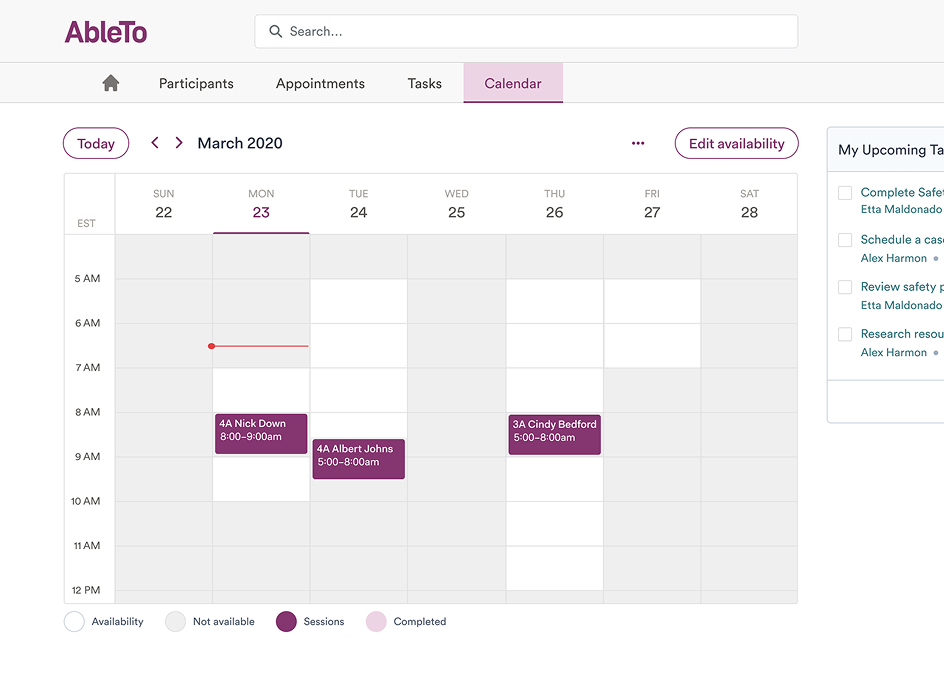Screen dimensions: 944x694
Task: Check the Review safety task checkbox
Action: 845,287
